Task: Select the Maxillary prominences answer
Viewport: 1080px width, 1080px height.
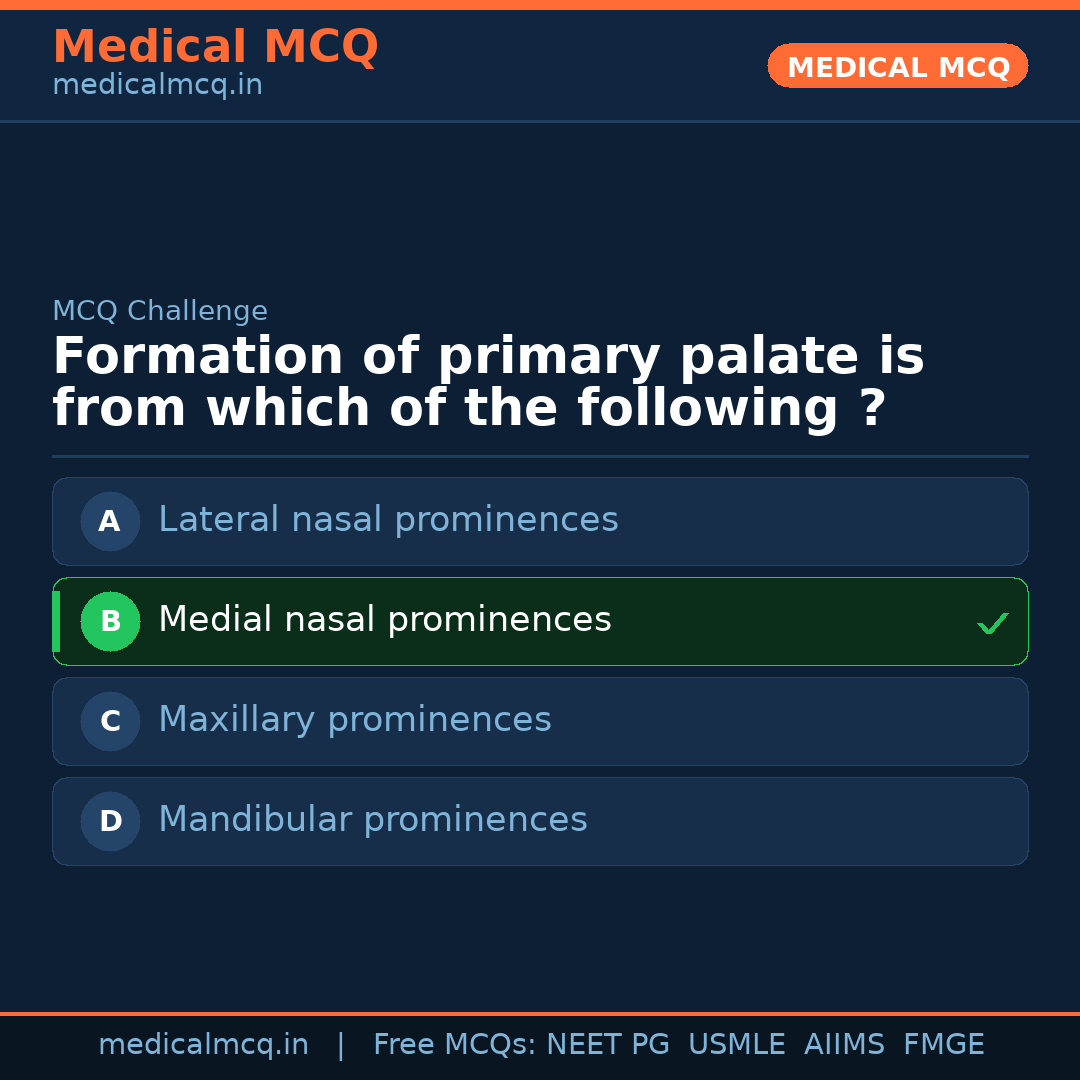Action: (355, 720)
